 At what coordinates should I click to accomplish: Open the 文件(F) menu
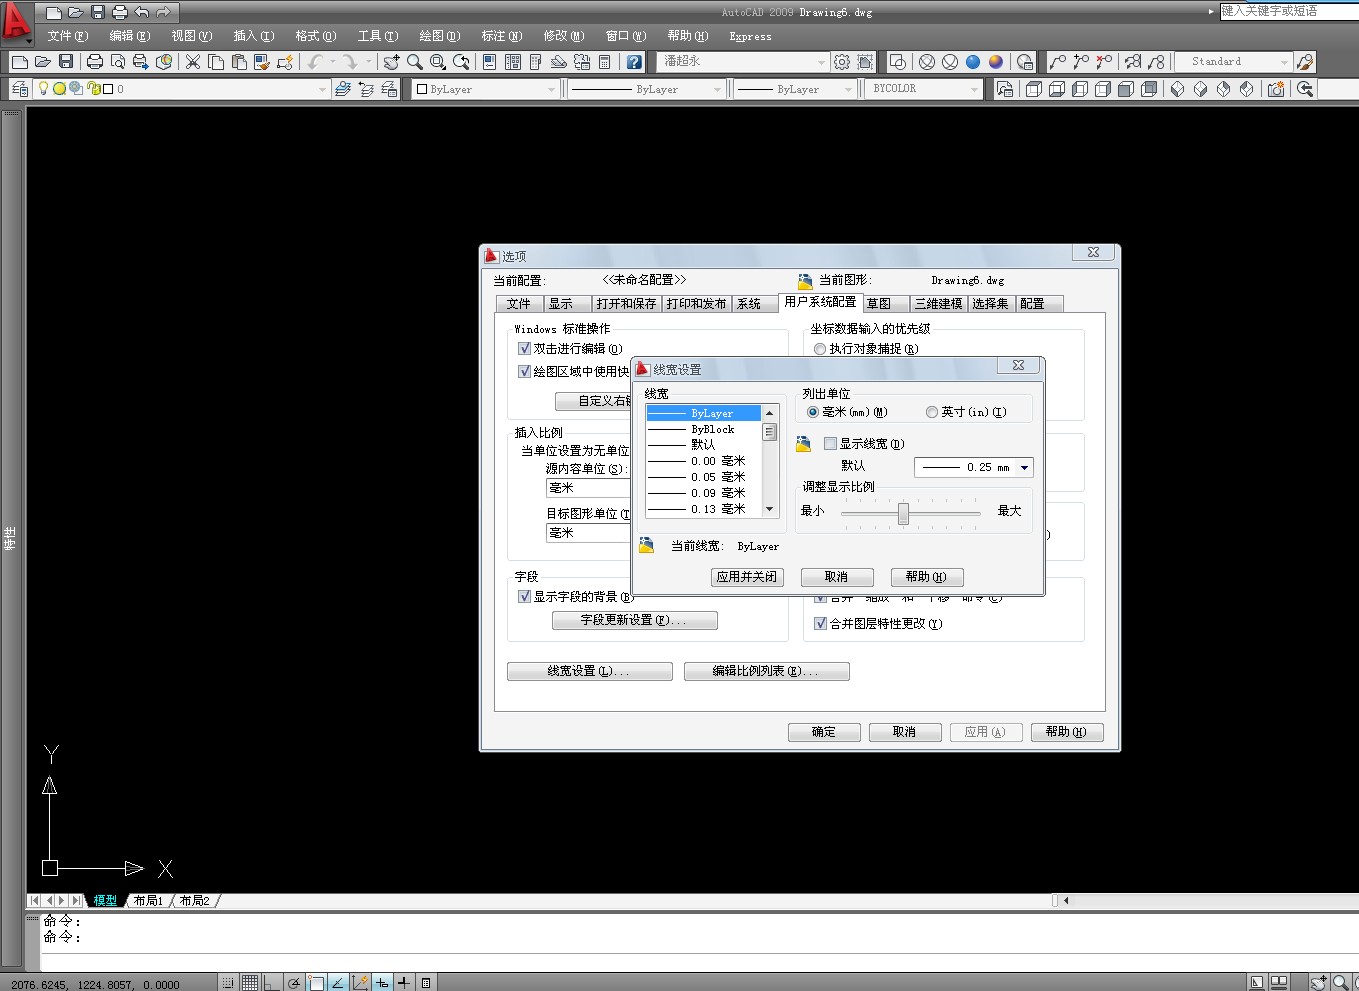(68, 36)
